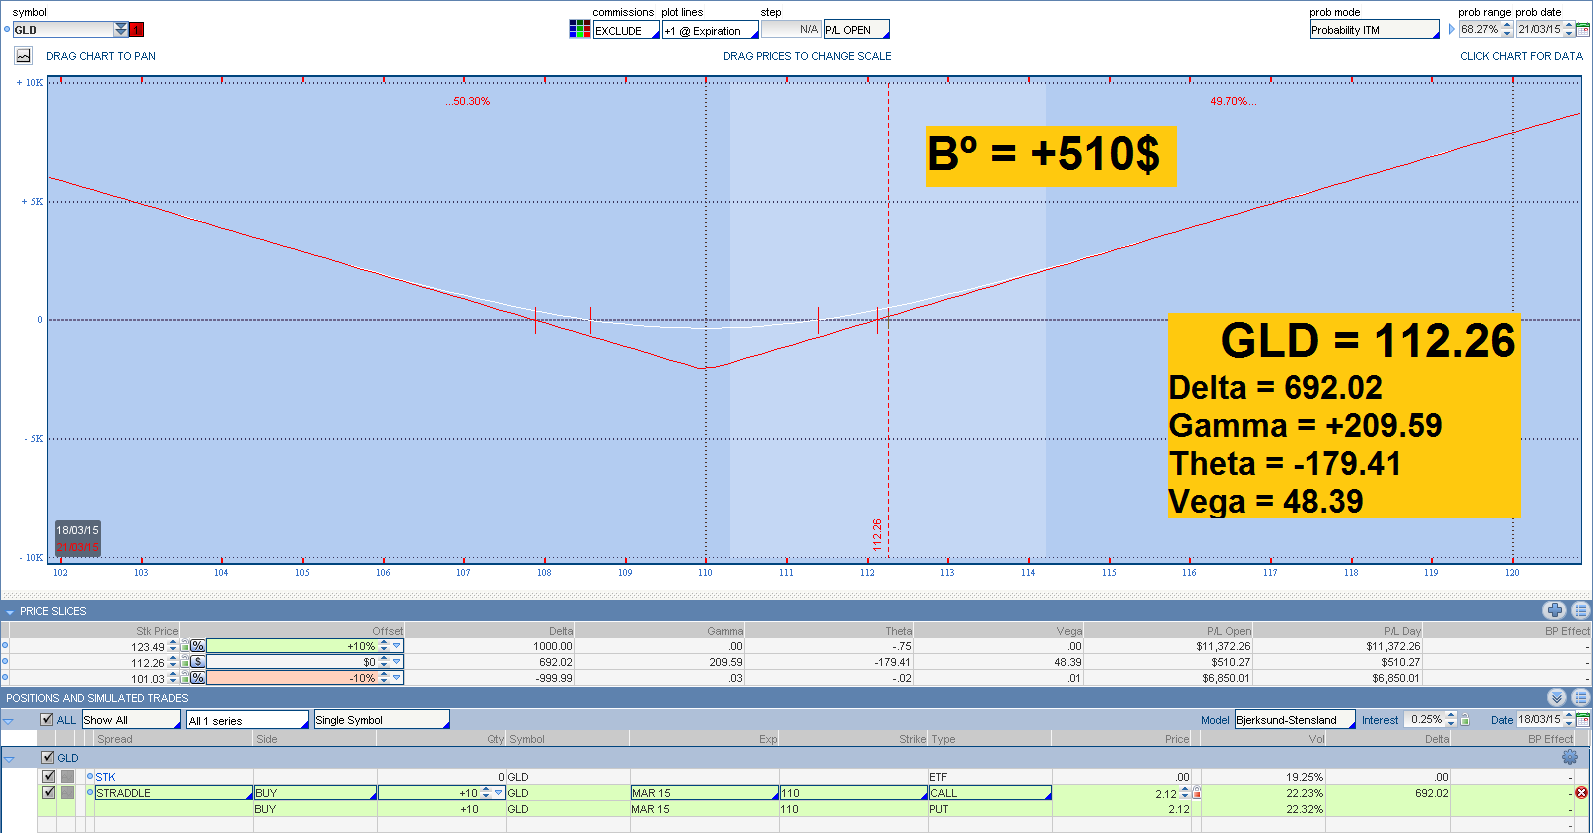
Task: Click the blue dot next to STK
Action: coord(90,777)
